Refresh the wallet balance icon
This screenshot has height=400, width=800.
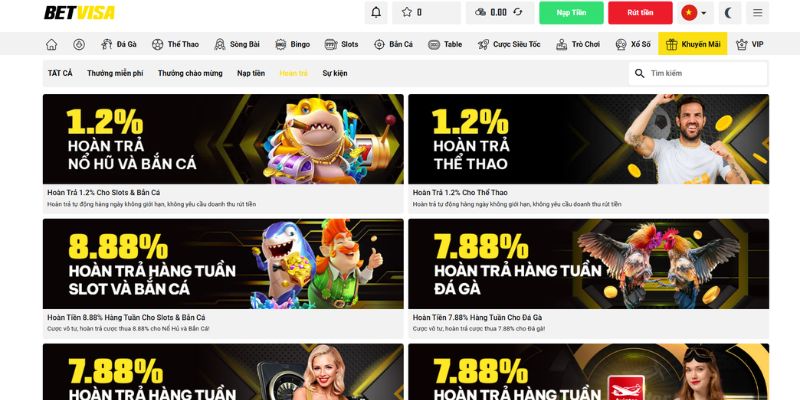pos(518,12)
